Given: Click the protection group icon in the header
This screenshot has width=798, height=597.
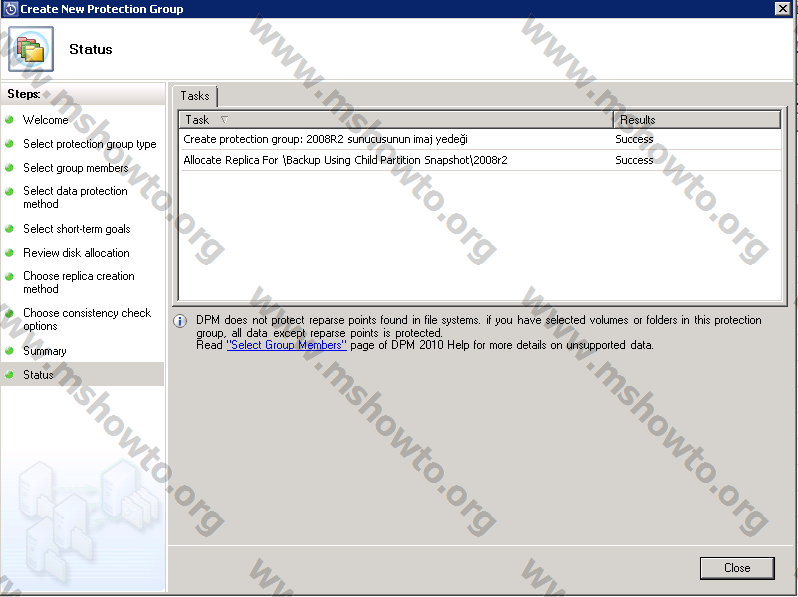Looking at the screenshot, I should point(31,49).
